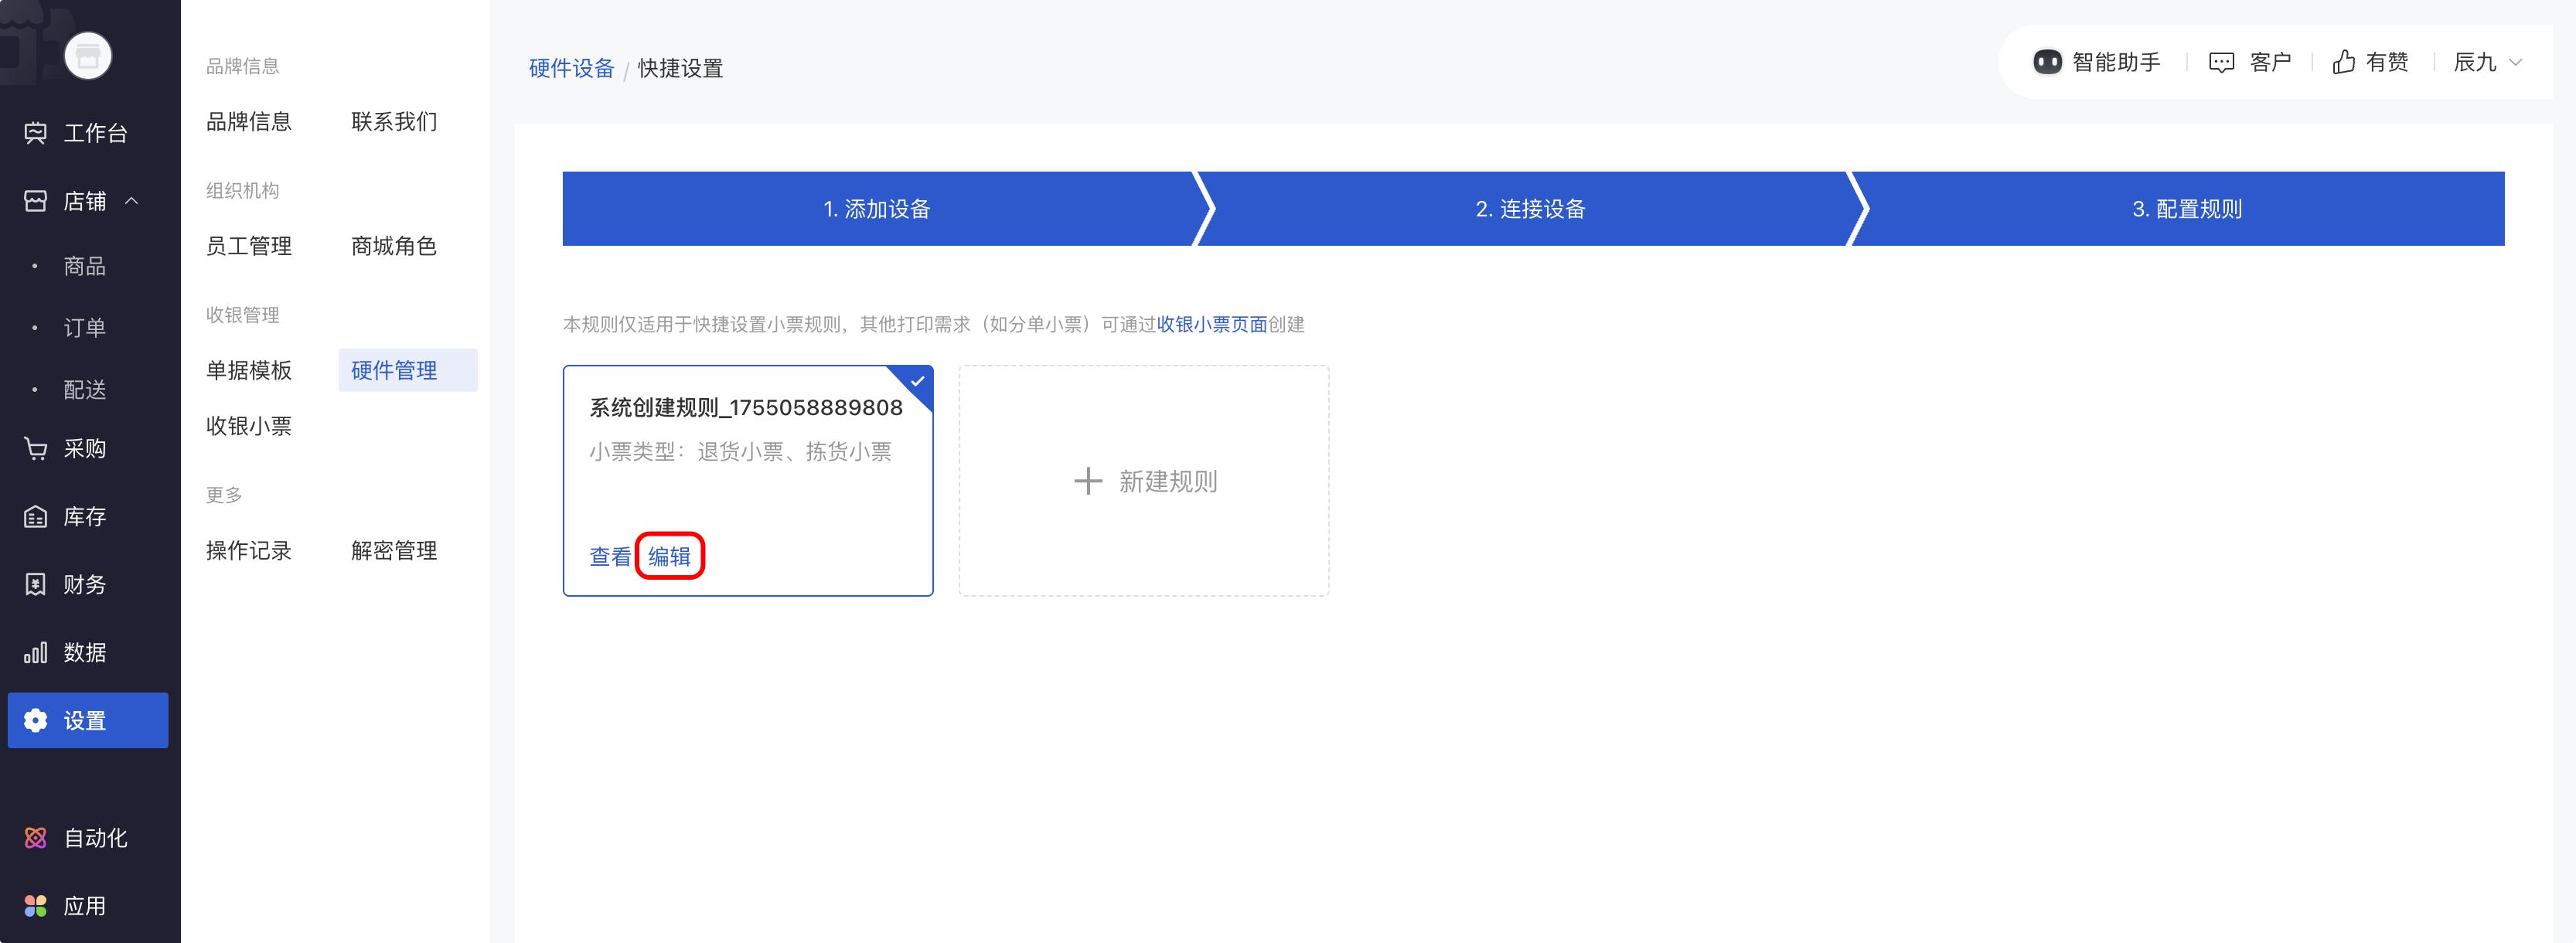This screenshot has height=943, width=2576.
Task: Open the 数据 bar chart icon
Action: (35, 653)
